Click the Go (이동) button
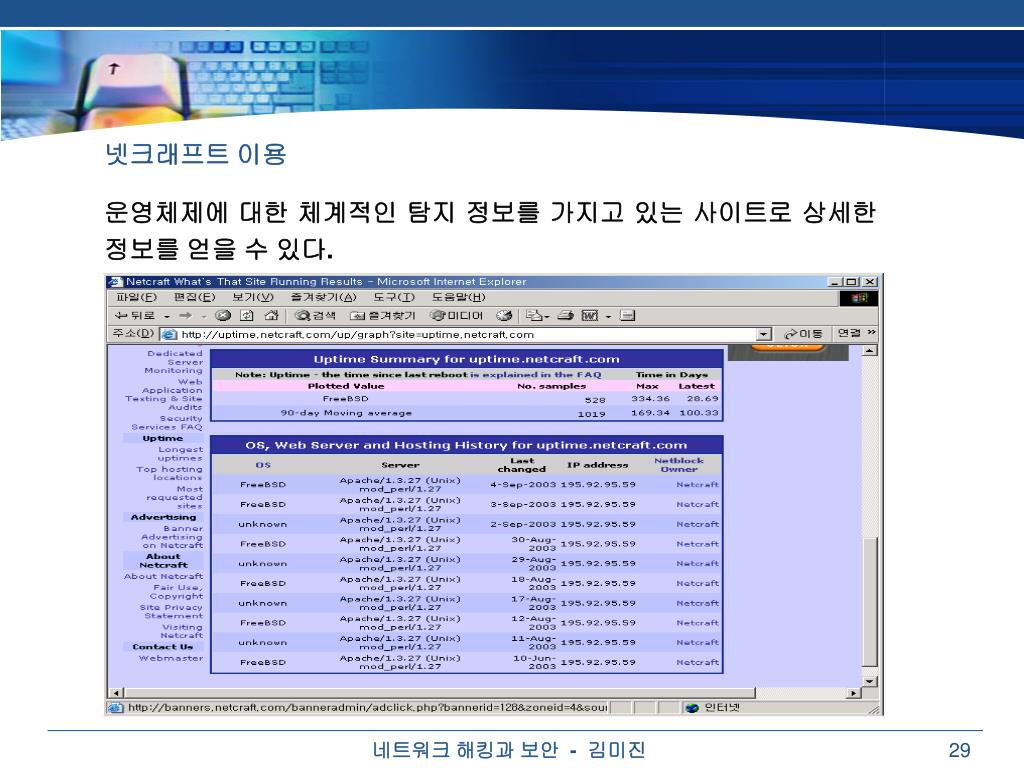The width and height of the screenshot is (1024, 768). pos(803,334)
